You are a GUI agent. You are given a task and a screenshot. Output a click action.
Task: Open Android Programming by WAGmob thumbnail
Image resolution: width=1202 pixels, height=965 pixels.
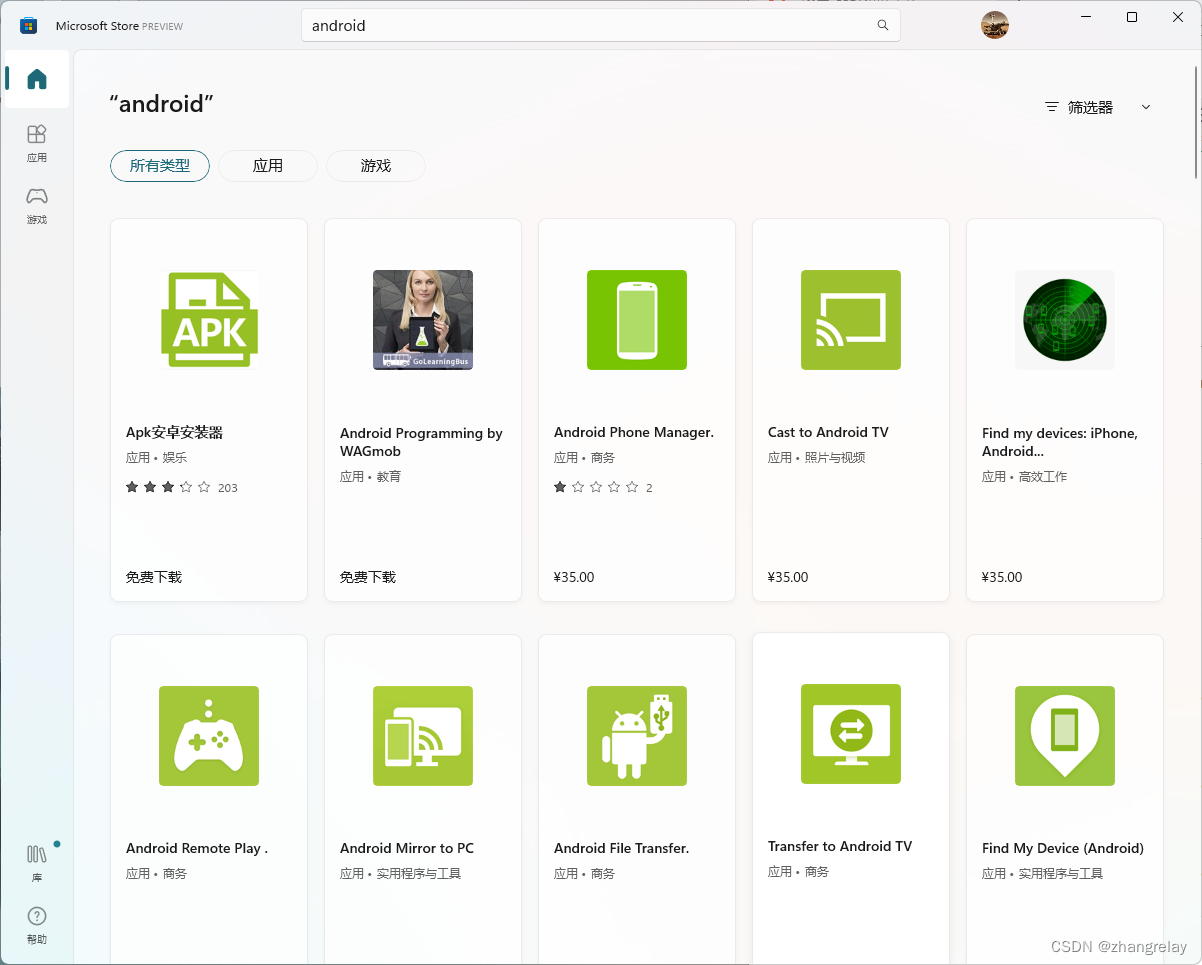tap(423, 320)
